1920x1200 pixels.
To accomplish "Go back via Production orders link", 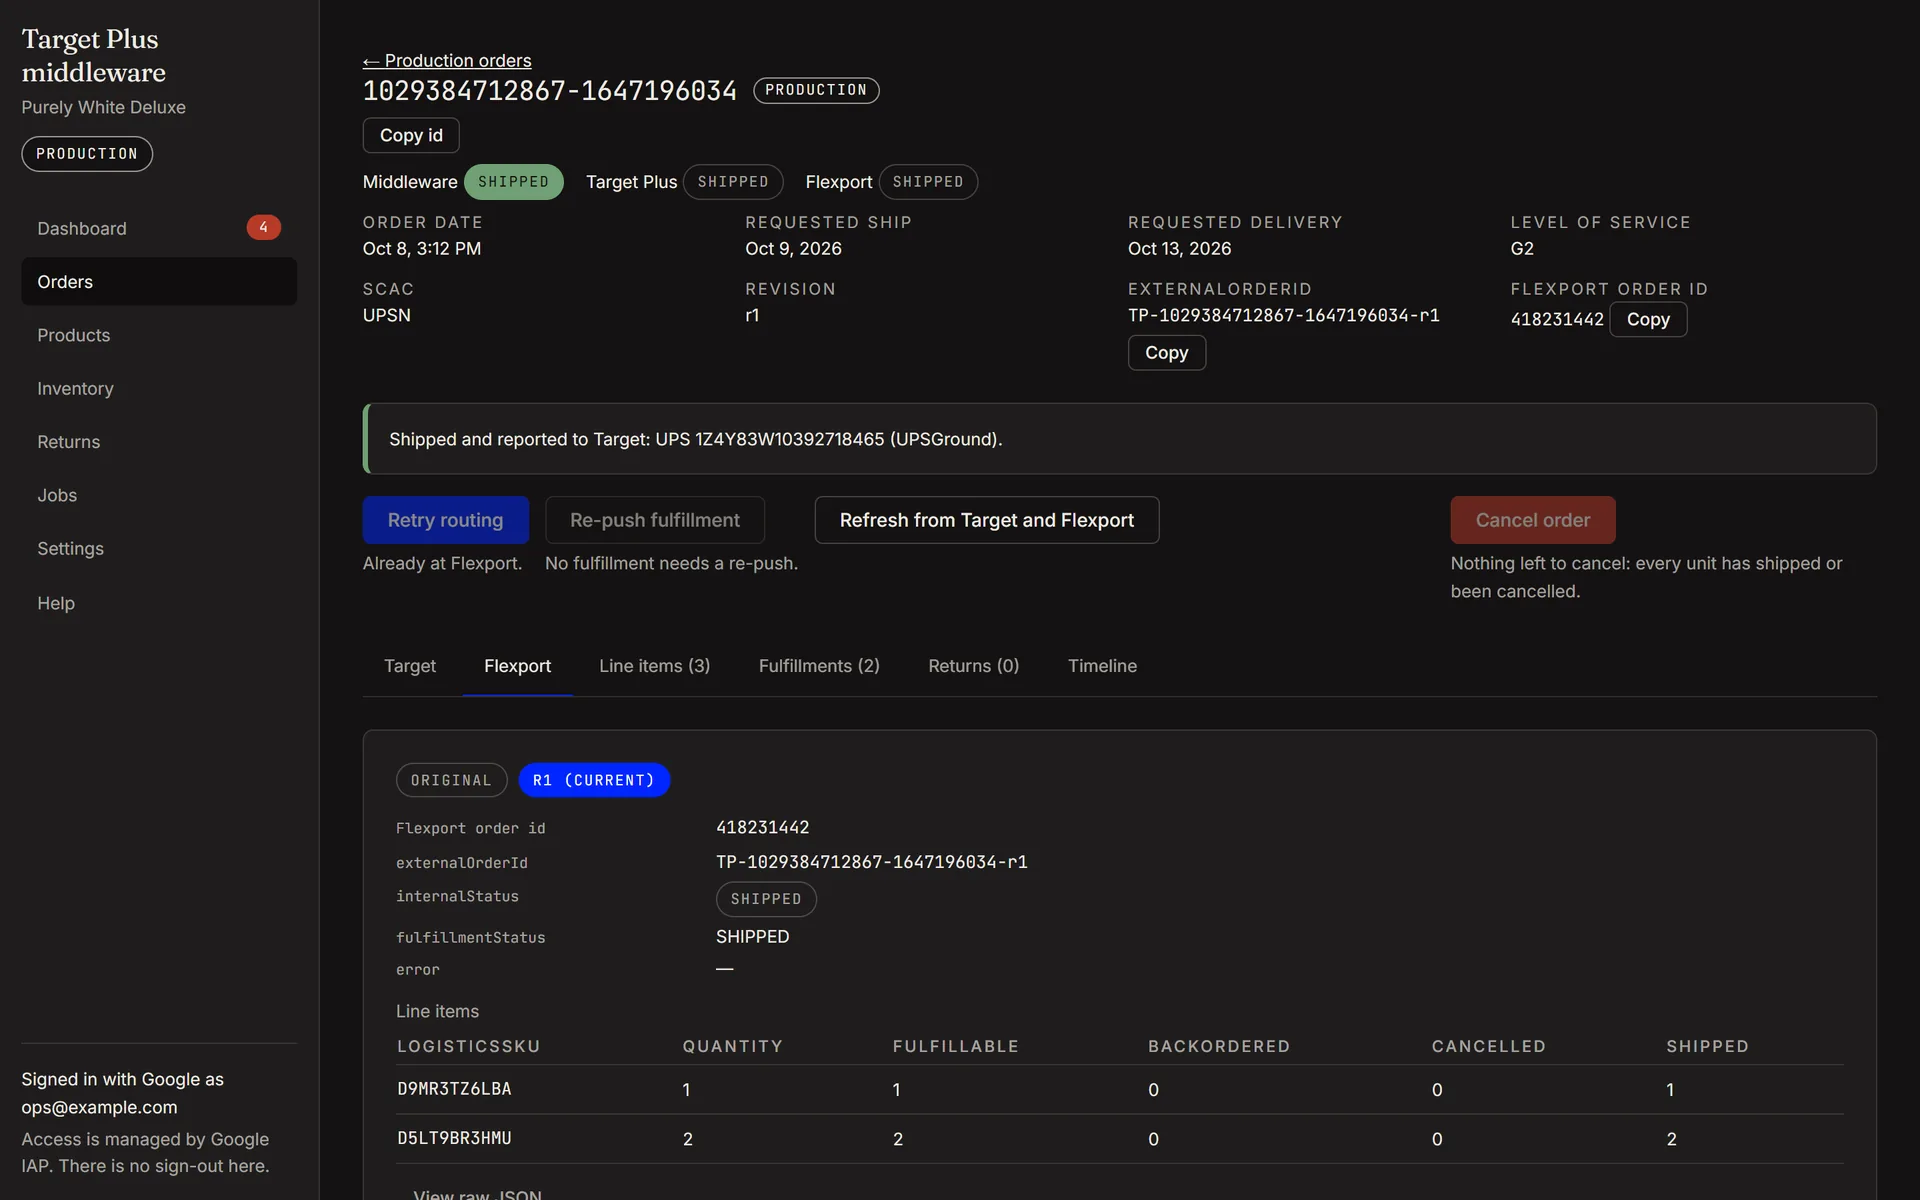I will pos(447,61).
